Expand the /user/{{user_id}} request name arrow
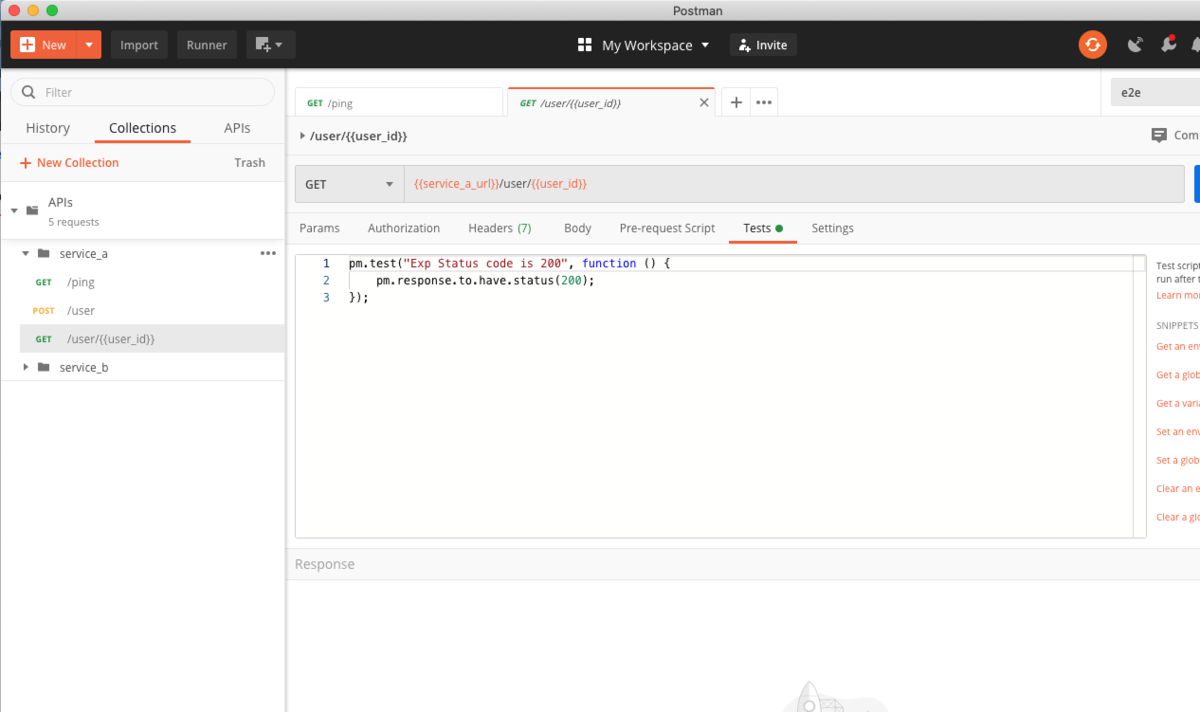1200x712 pixels. pyautogui.click(x=303, y=136)
